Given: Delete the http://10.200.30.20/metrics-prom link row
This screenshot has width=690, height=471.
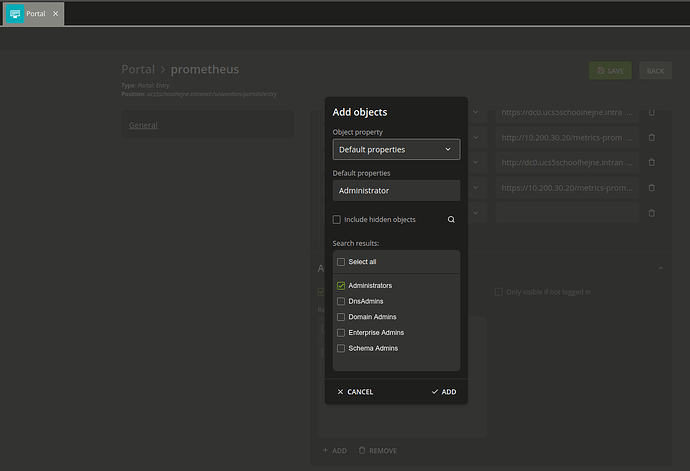Looking at the screenshot, I should [x=652, y=137].
